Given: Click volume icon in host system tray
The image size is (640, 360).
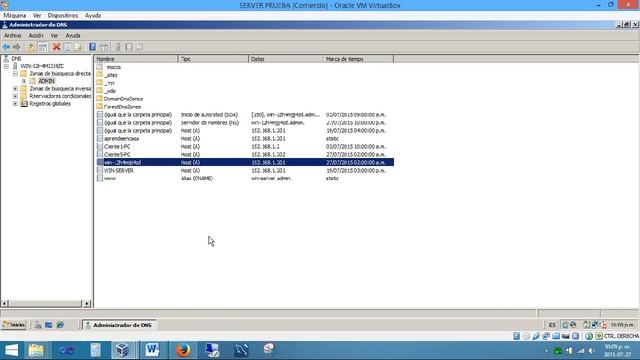Looking at the screenshot, I should click(x=590, y=351).
